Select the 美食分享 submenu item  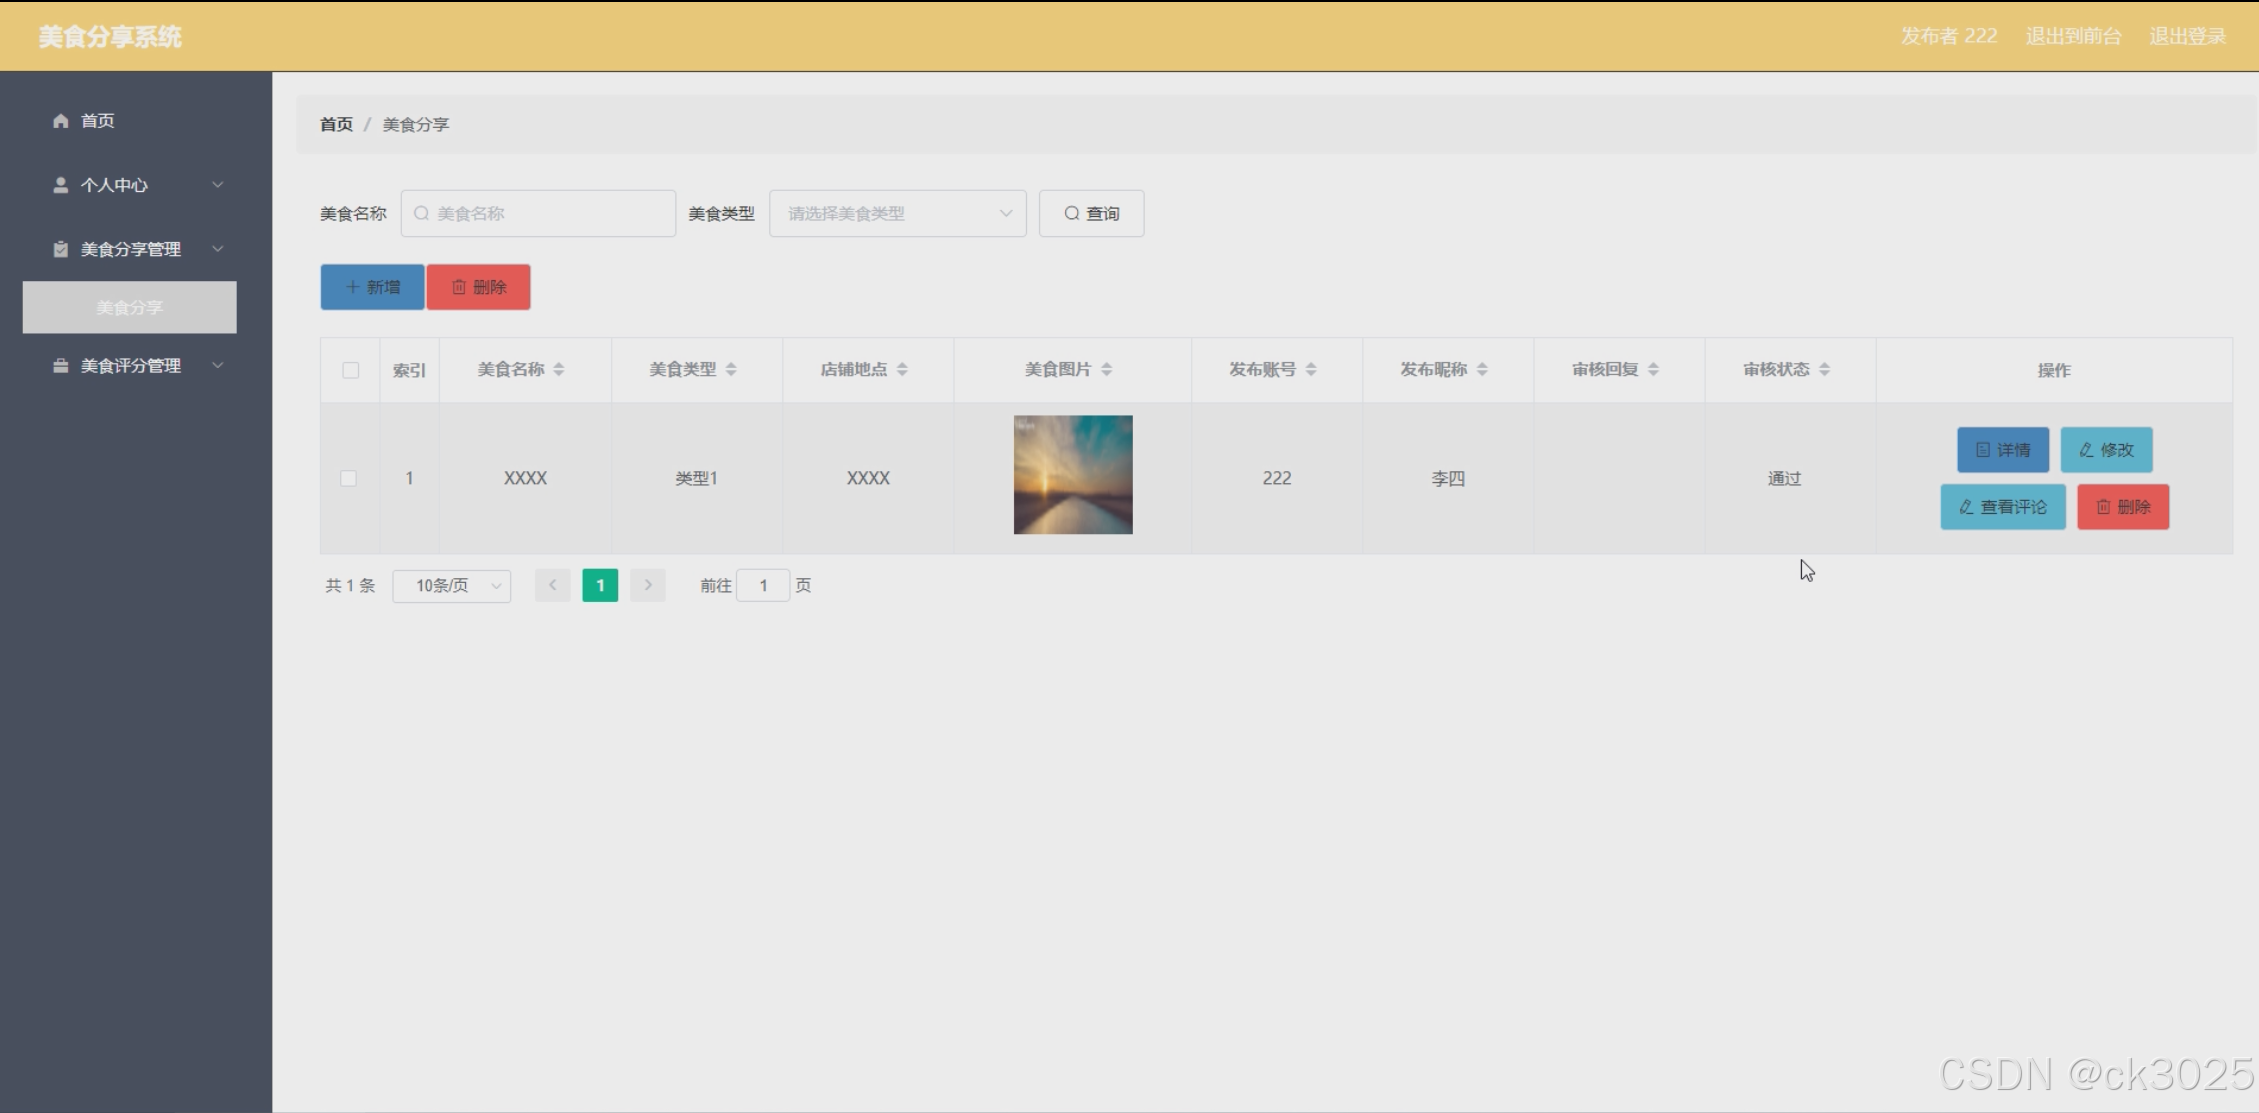130,307
